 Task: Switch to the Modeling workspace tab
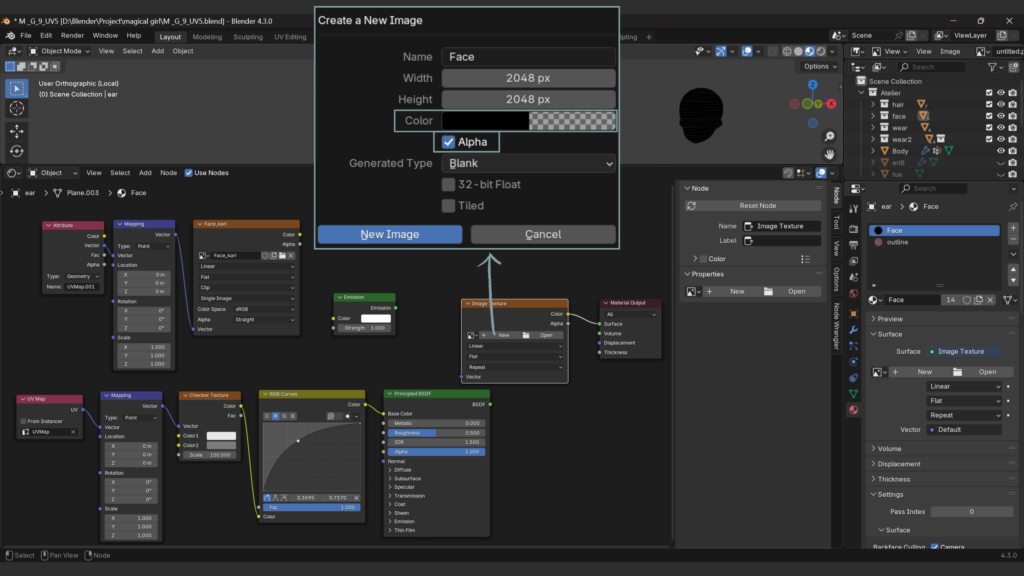tap(207, 37)
